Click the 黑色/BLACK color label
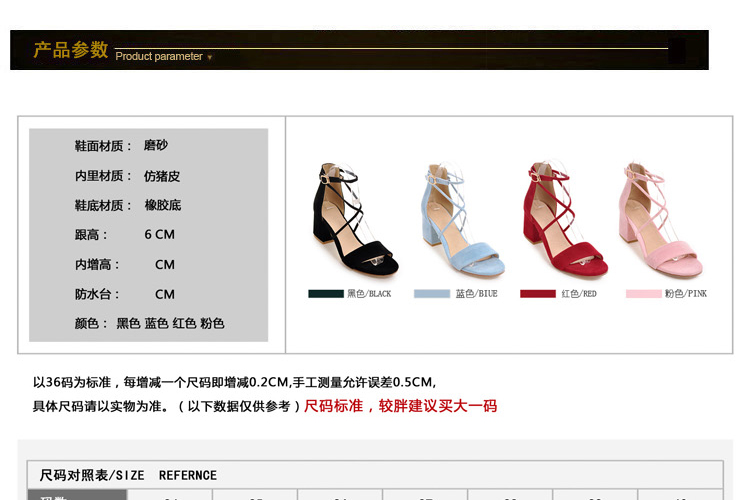The image size is (750, 500). tap(369, 294)
